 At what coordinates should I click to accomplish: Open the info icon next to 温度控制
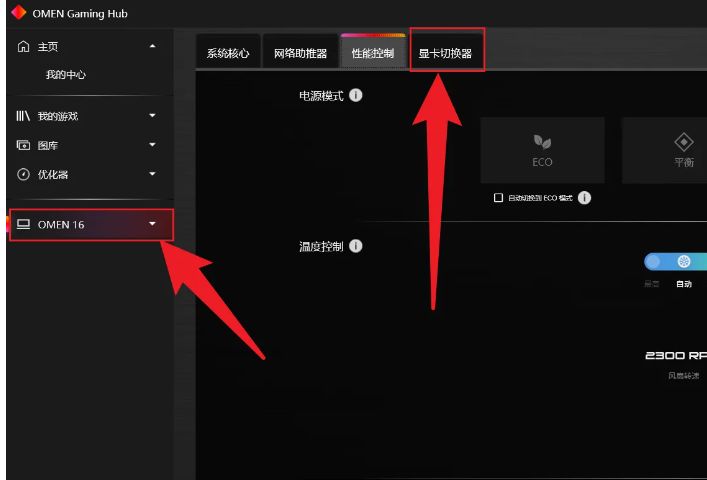pyautogui.click(x=356, y=246)
